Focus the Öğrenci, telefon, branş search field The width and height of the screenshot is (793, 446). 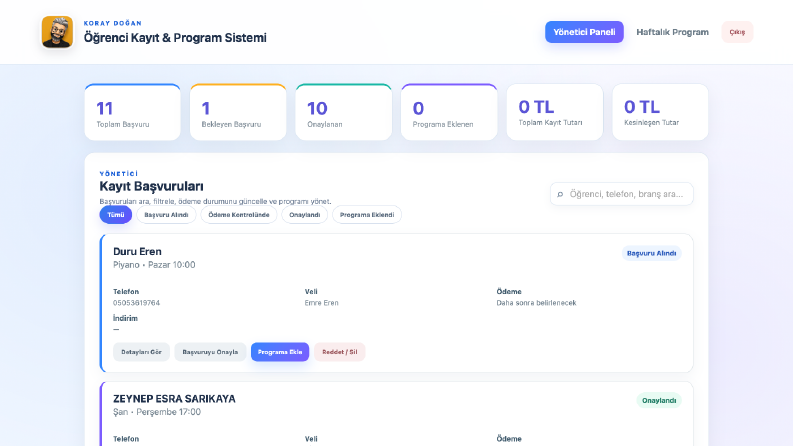(622, 194)
